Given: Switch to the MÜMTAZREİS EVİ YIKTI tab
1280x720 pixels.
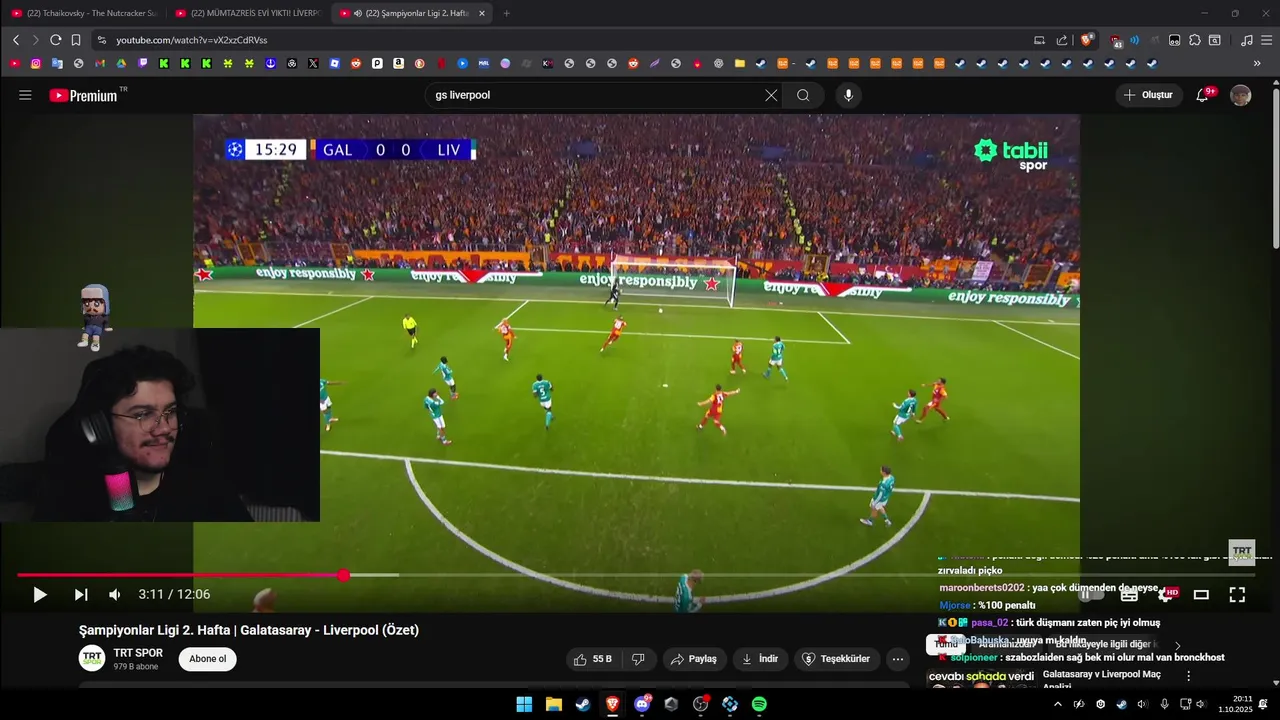Looking at the screenshot, I should 248,13.
